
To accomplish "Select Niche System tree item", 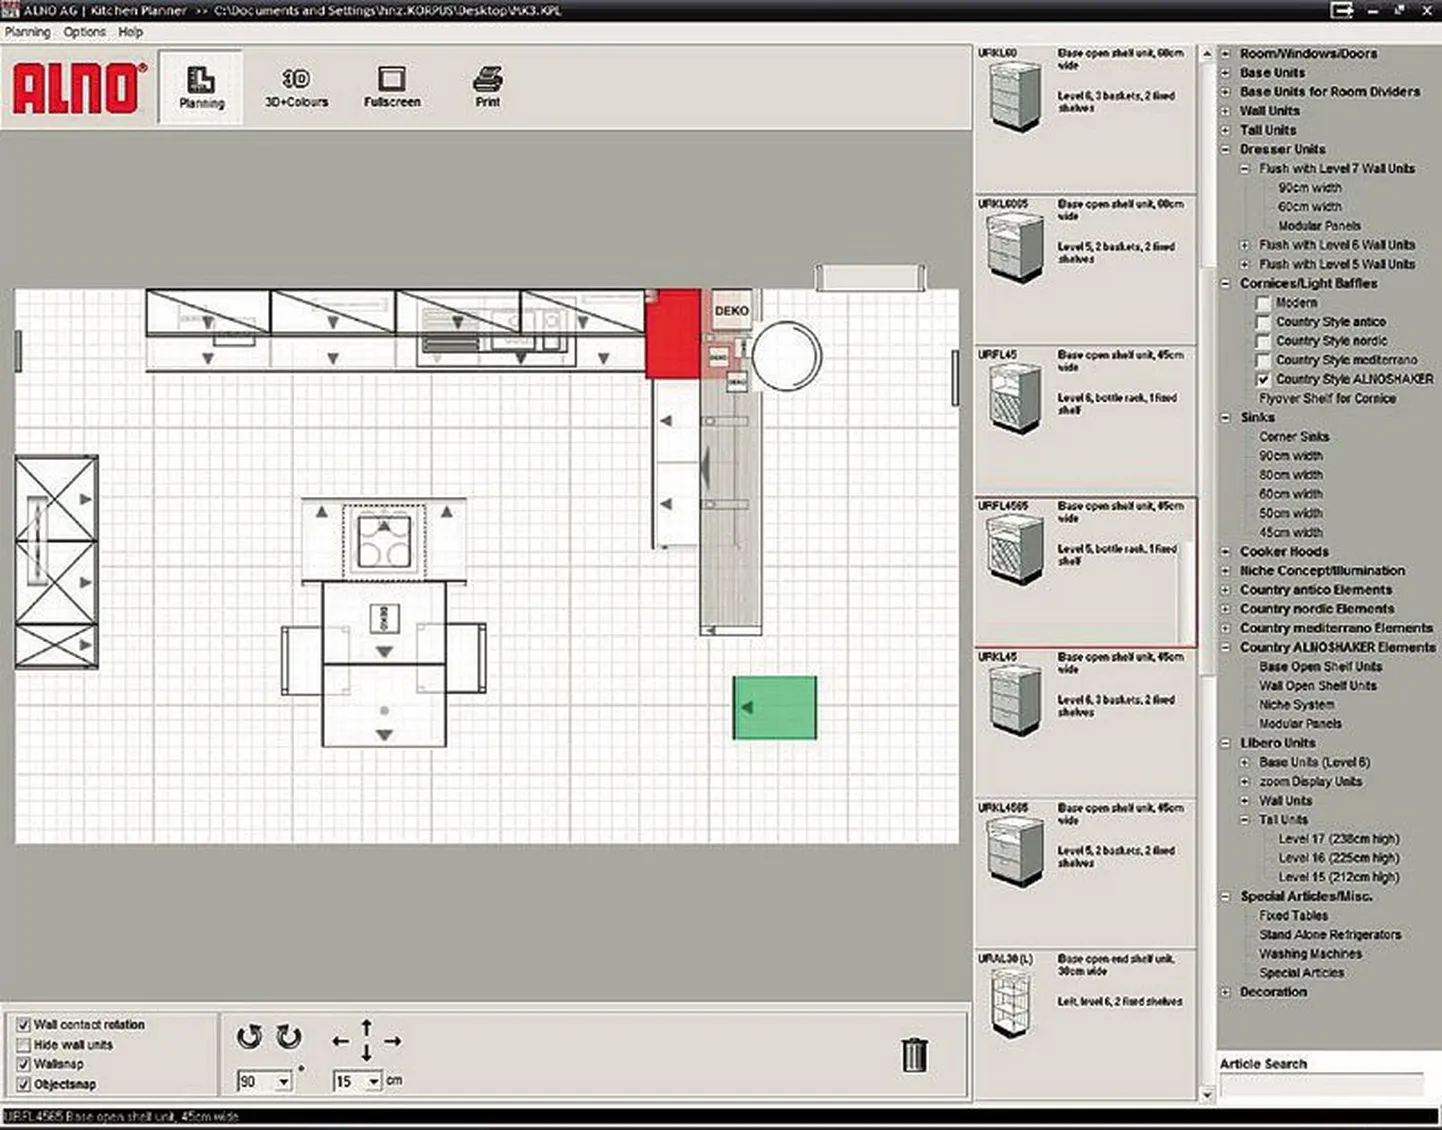I will click(x=1296, y=705).
